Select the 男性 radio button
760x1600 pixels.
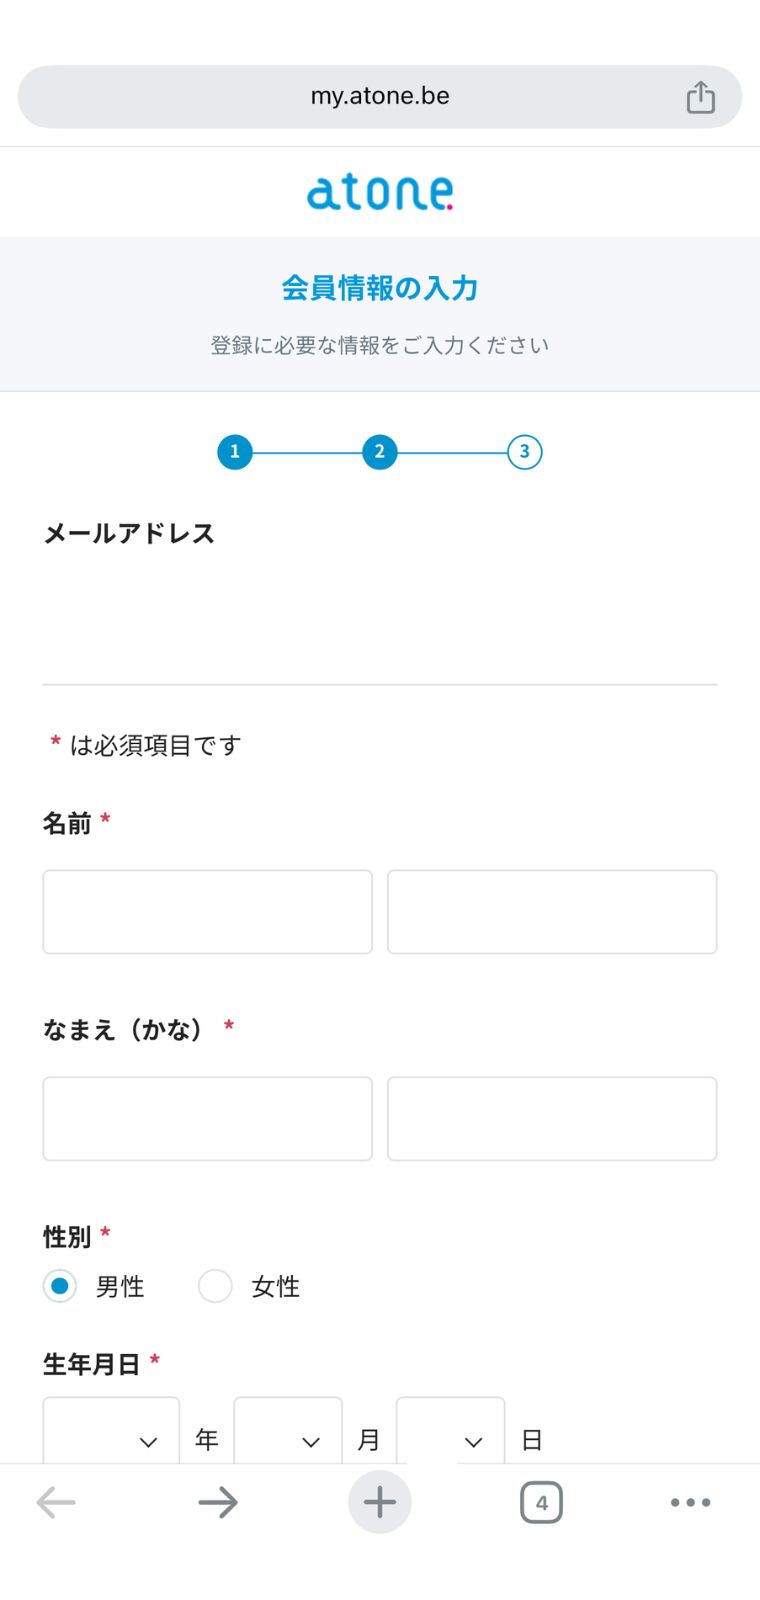[x=60, y=1286]
